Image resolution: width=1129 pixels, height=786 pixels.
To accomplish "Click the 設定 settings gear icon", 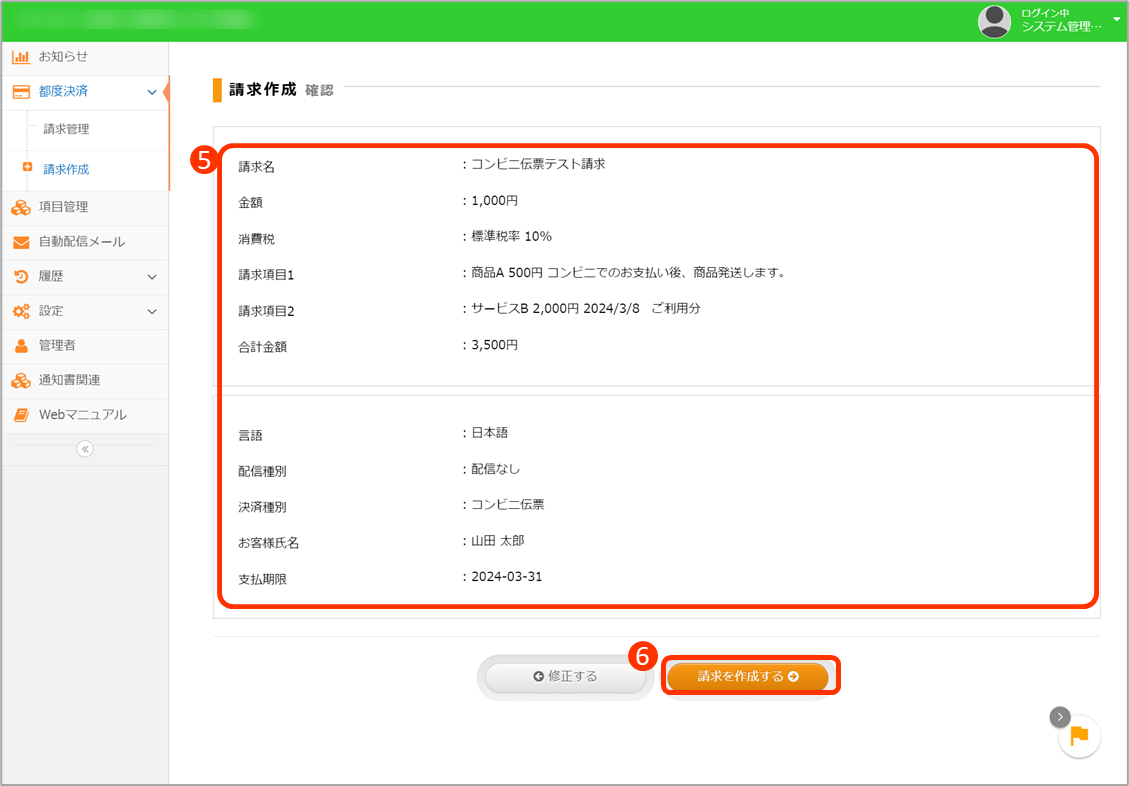I will pos(21,311).
